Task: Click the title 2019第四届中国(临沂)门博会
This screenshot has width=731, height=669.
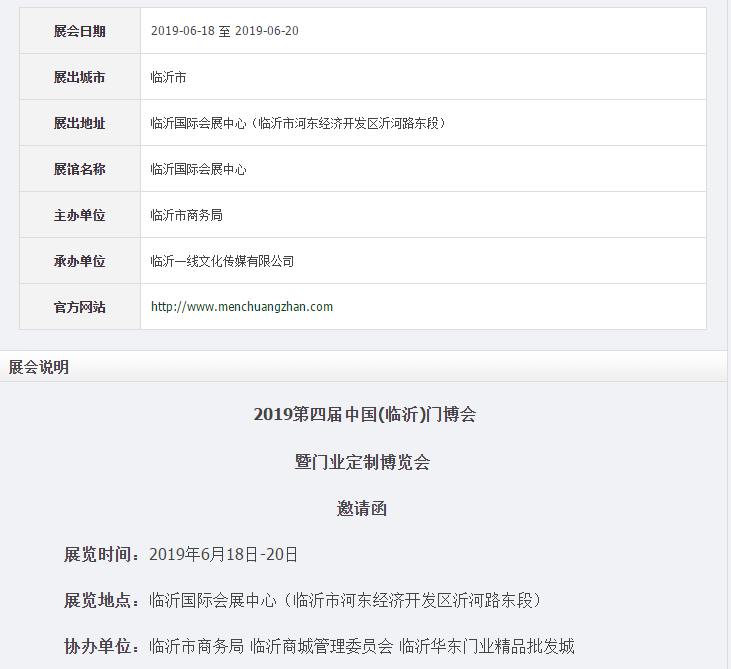Action: [x=365, y=414]
